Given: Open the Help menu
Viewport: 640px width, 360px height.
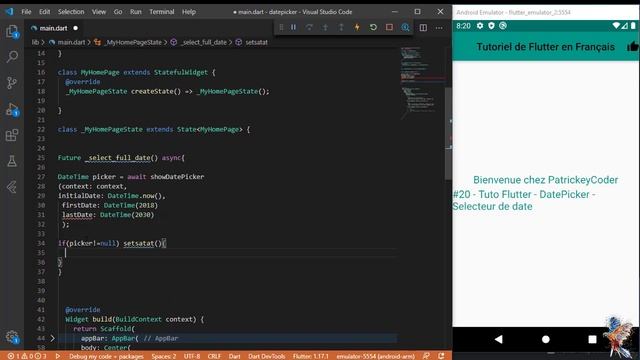Looking at the screenshot, I should point(189,12).
